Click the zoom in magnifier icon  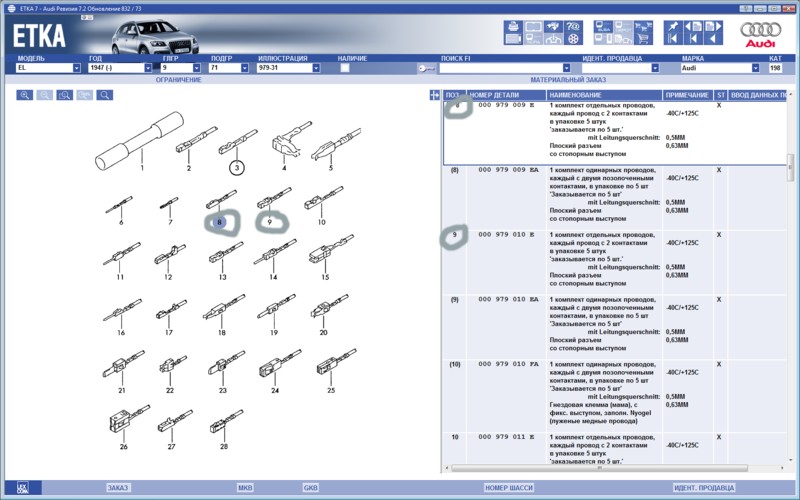tap(25, 96)
